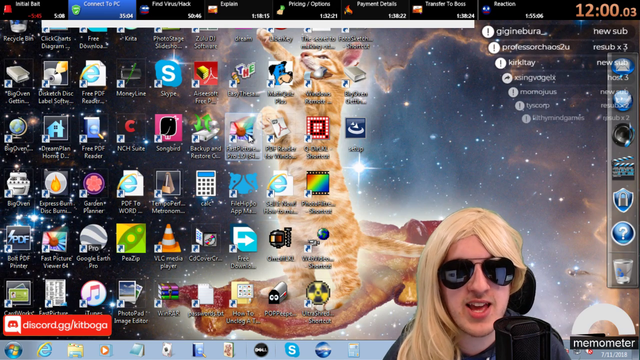Image resolution: width=640 pixels, height=360 pixels.
Task: Click the clapperboard icon in right sidebar
Action: click(x=623, y=167)
